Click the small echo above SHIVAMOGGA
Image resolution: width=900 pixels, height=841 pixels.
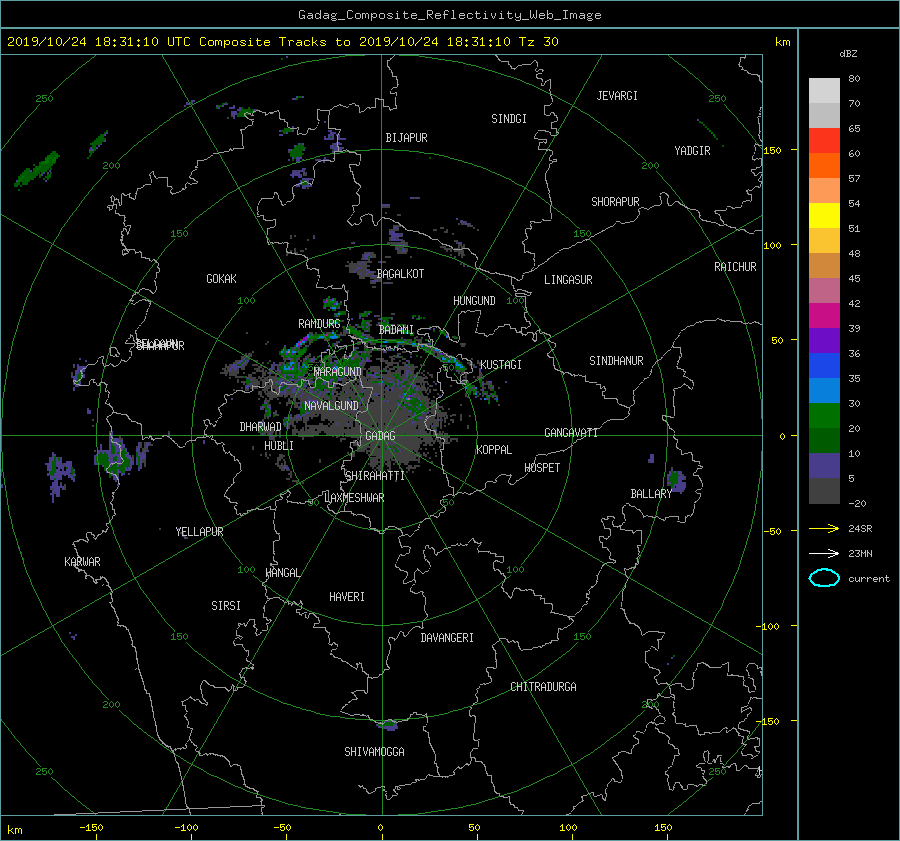pos(388,725)
